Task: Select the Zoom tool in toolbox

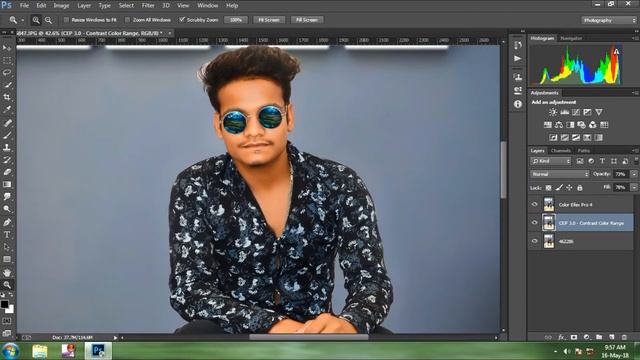Action: [x=7, y=284]
